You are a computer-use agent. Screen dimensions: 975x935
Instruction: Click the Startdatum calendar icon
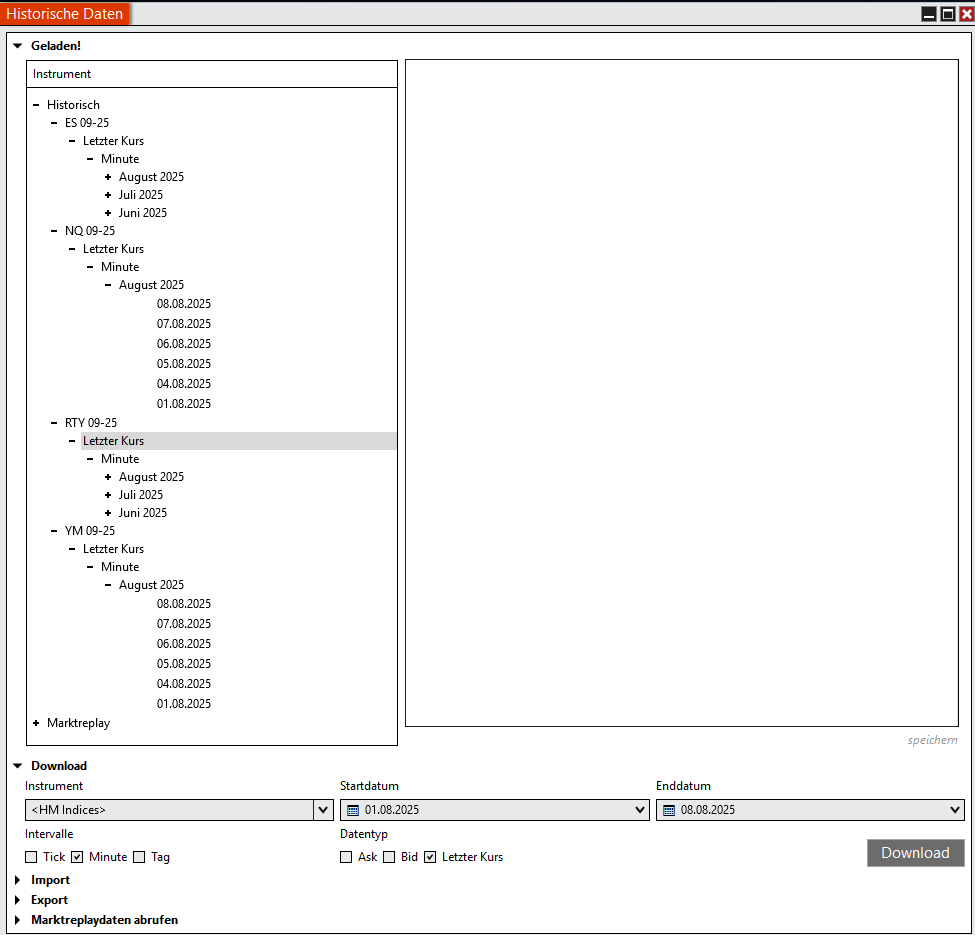click(353, 810)
